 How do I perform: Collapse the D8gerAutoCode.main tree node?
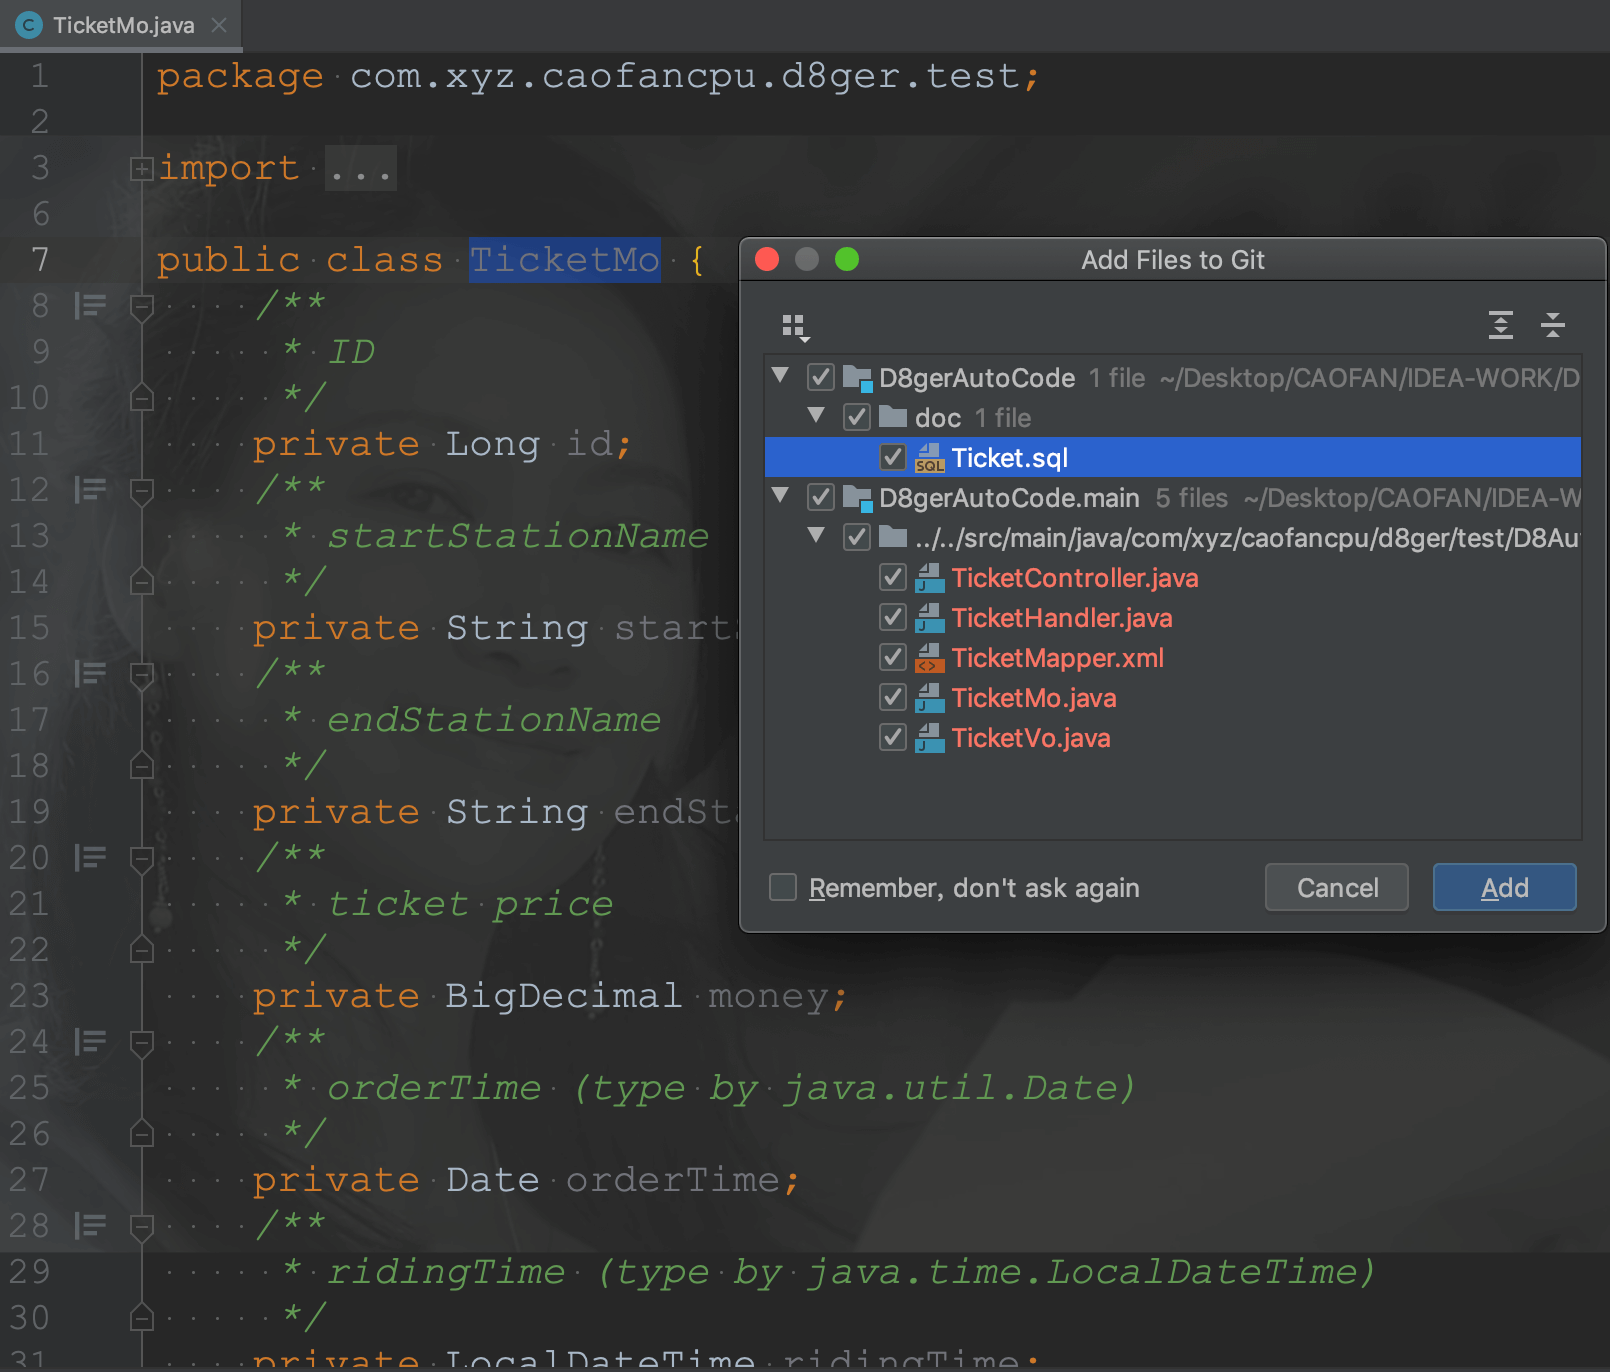[x=781, y=495]
